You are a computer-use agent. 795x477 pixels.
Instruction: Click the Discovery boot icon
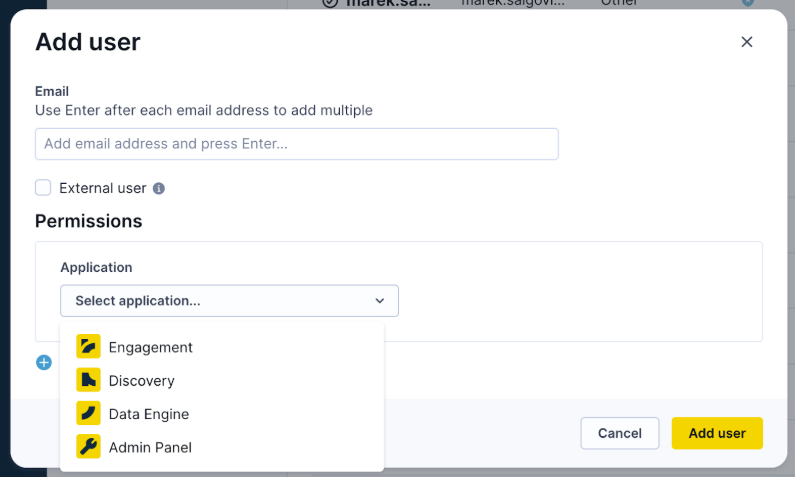88,380
